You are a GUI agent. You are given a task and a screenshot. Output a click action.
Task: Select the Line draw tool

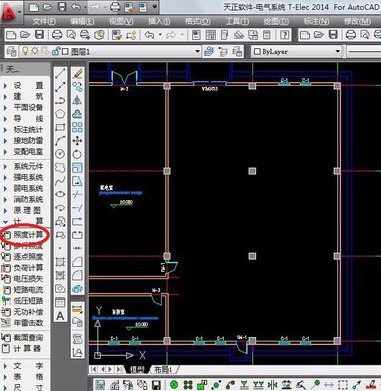pyautogui.click(x=60, y=74)
